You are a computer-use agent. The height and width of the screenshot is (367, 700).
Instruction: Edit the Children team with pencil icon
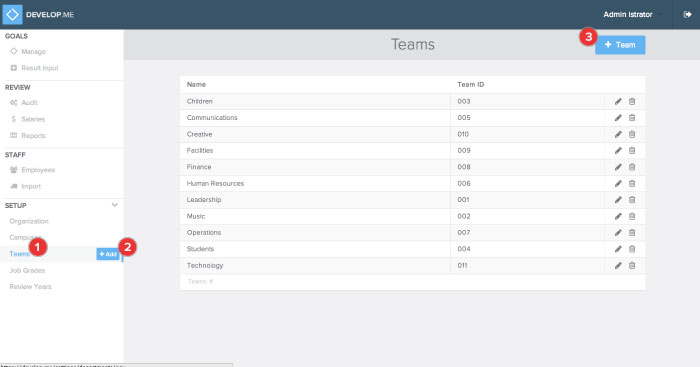click(x=618, y=101)
